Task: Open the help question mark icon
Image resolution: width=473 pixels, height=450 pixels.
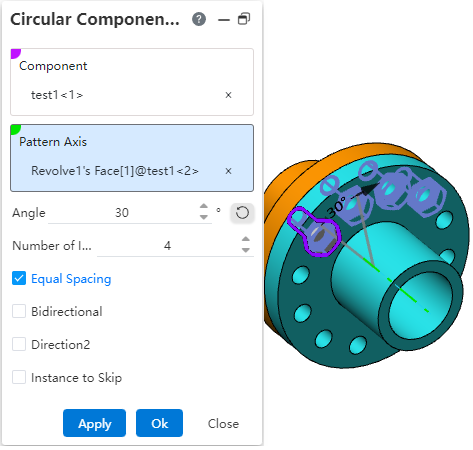Action: click(199, 19)
